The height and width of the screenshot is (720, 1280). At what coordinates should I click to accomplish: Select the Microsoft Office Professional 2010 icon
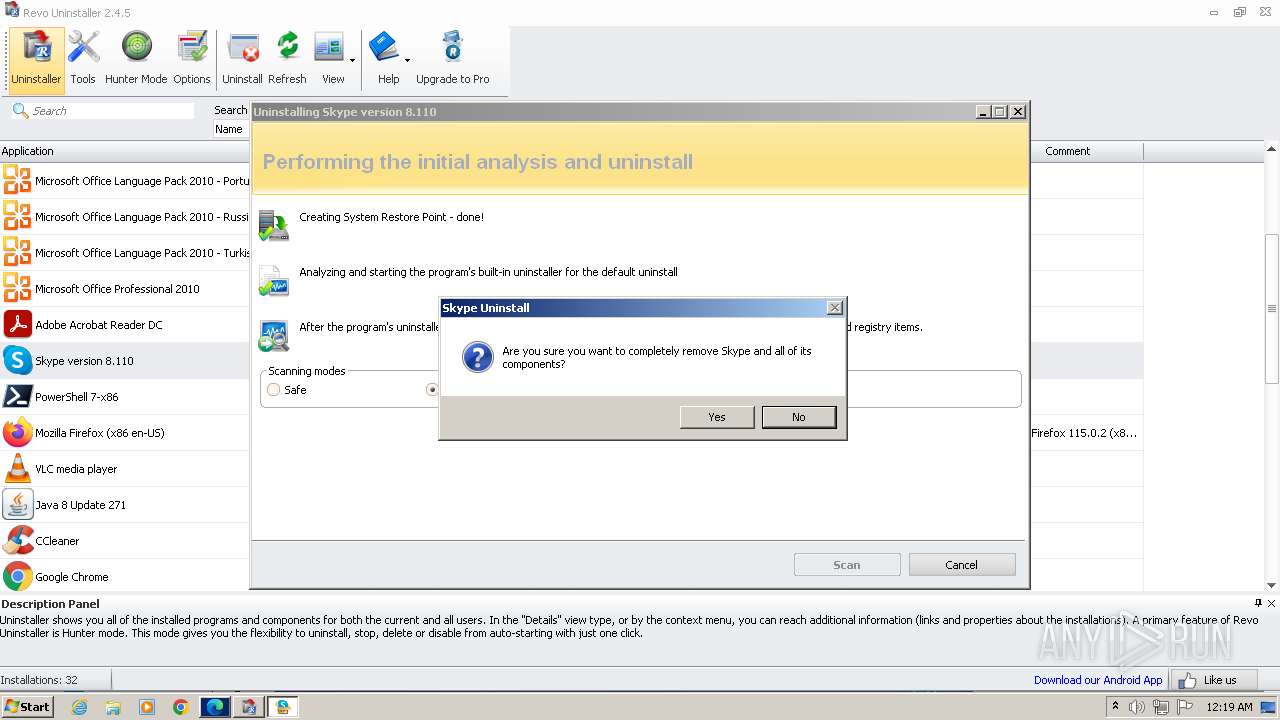click(17, 288)
